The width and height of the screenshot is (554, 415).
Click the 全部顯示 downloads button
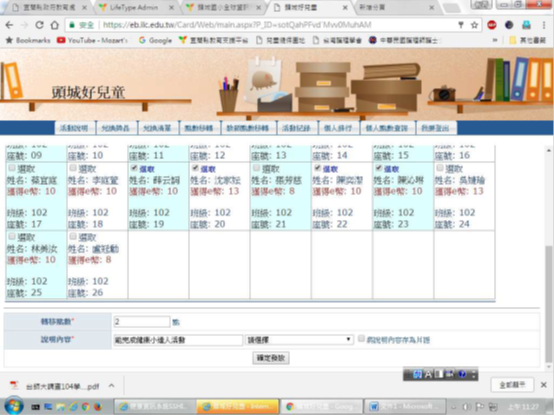[x=512, y=385]
